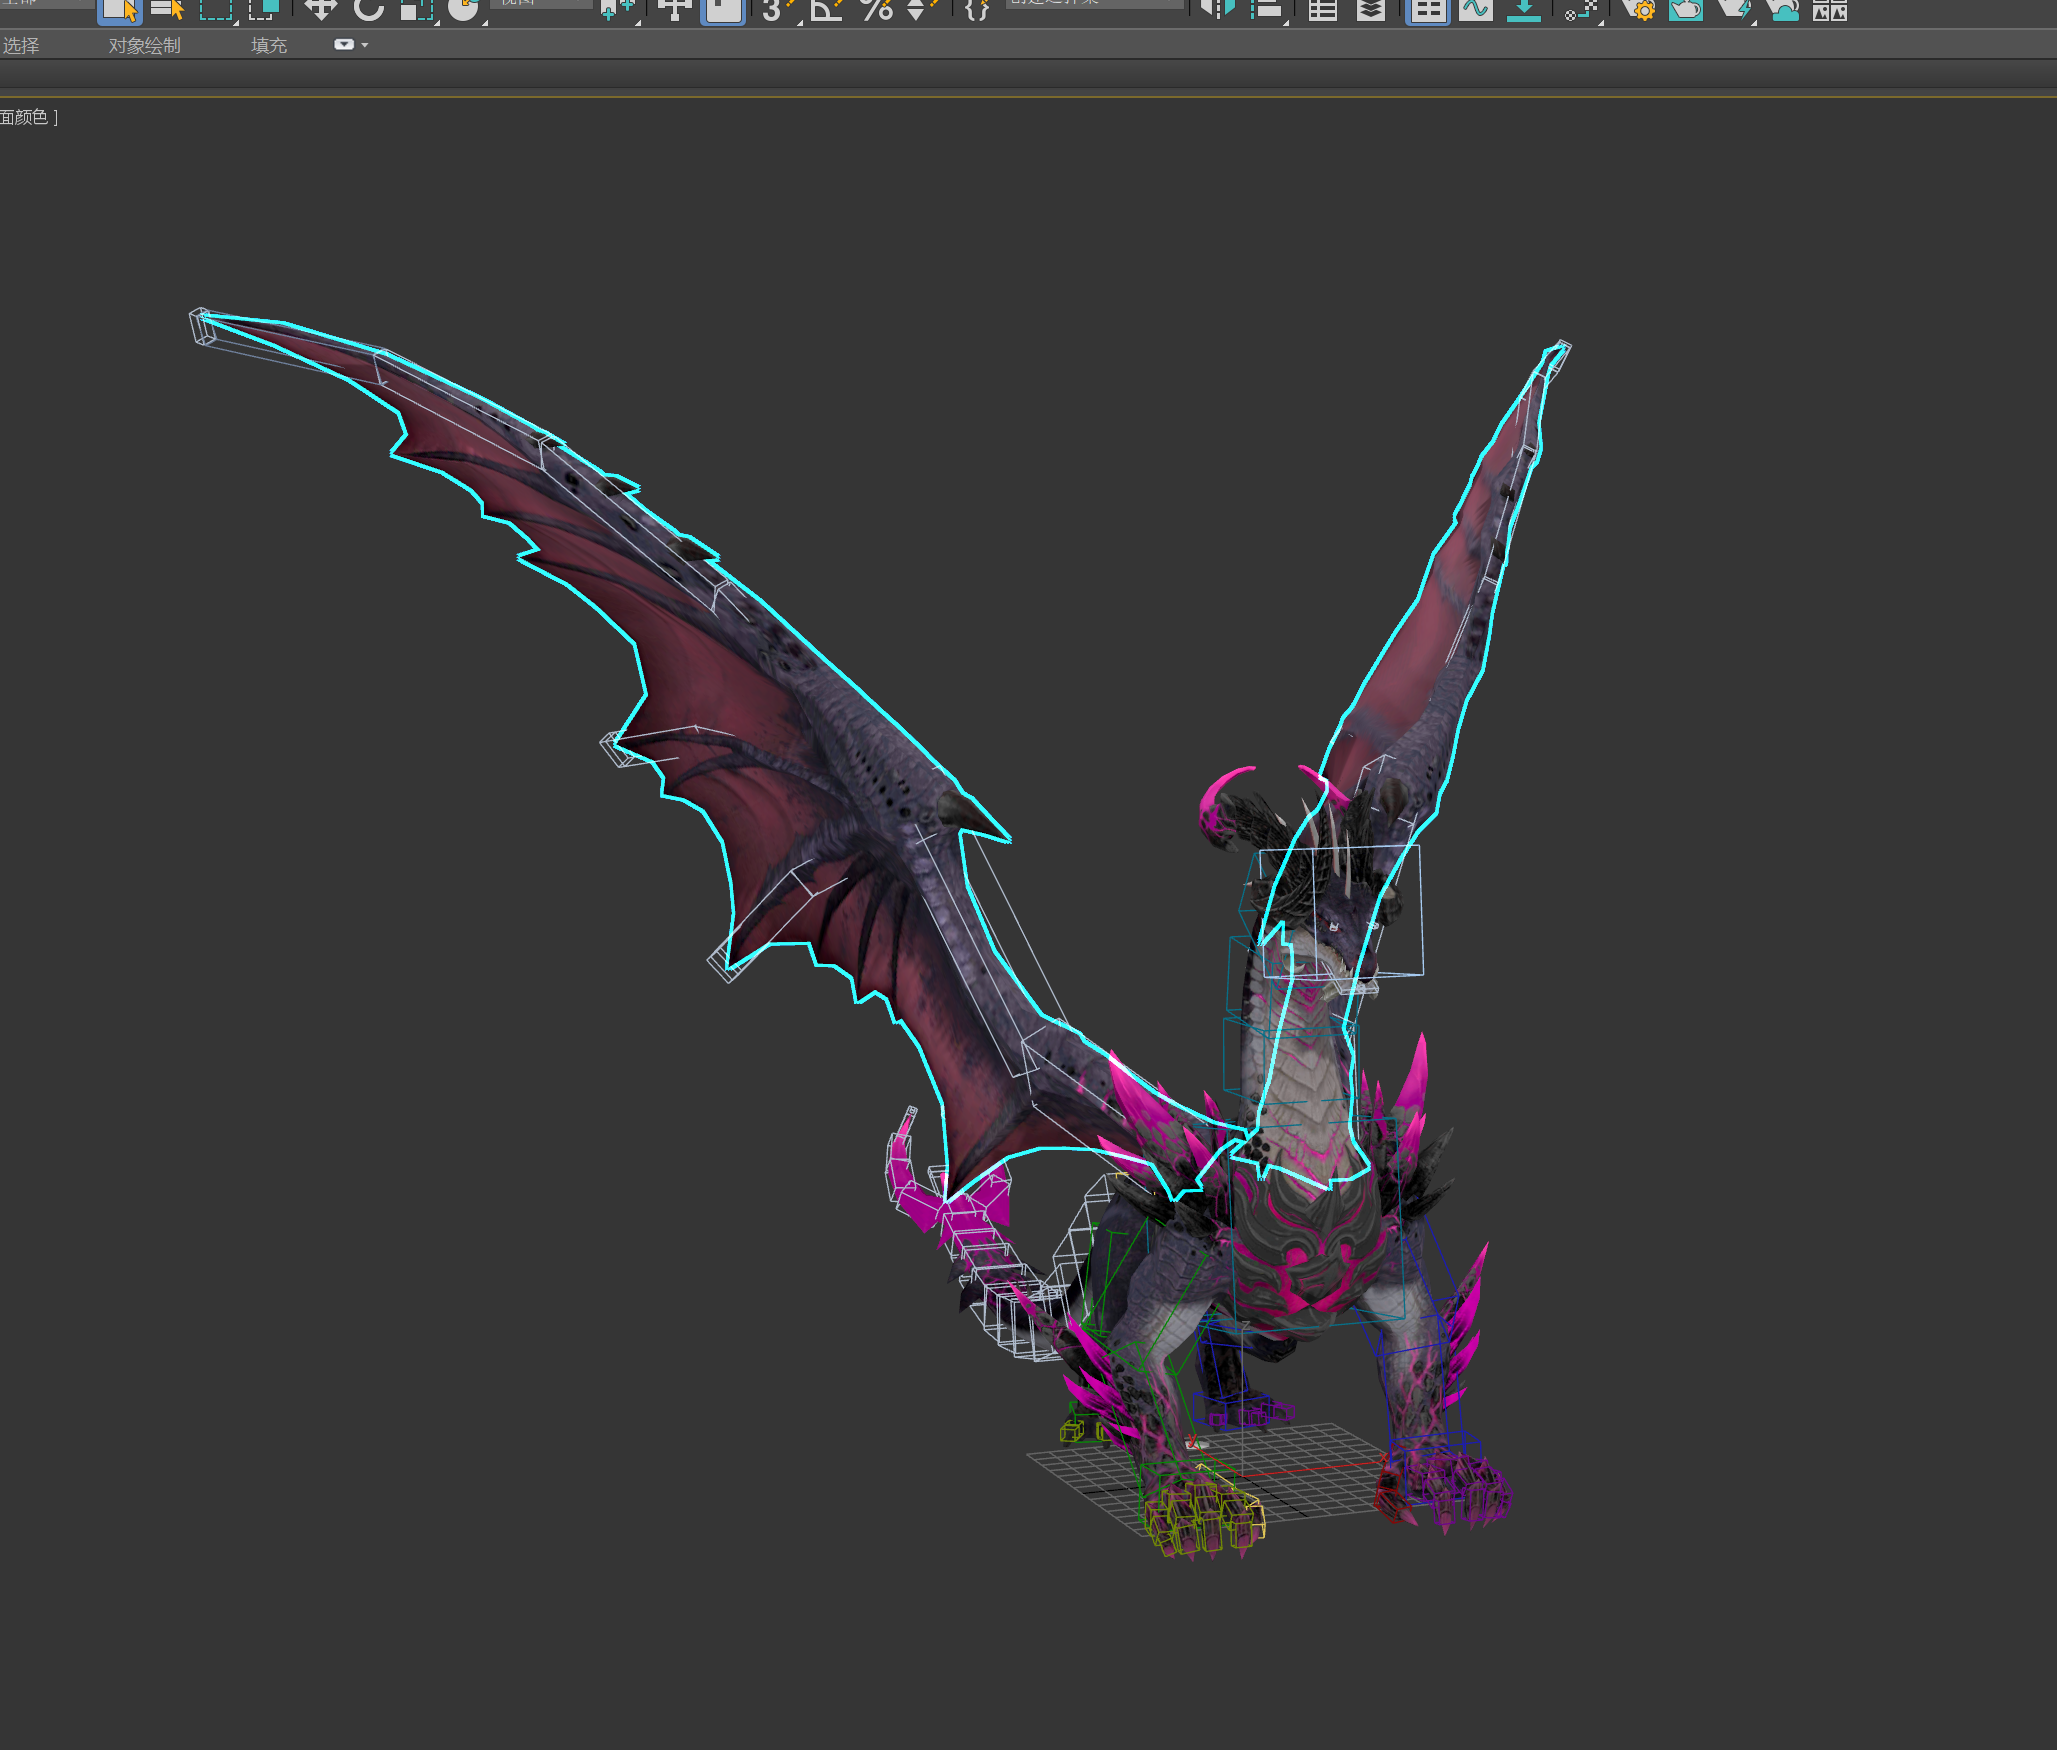Open the rectangular selection region flyout
Viewport: 2057px width, 1750px height.
click(x=216, y=10)
